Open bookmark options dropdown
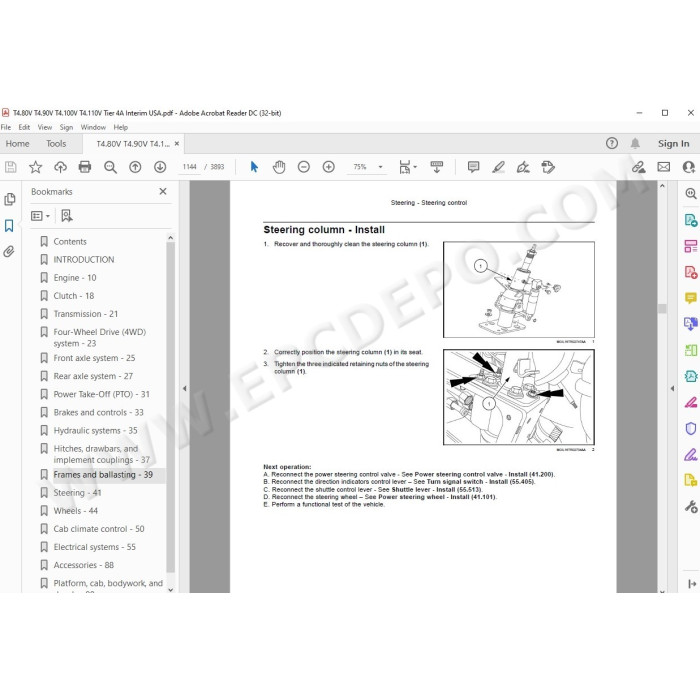The width and height of the screenshot is (700, 700). (x=40, y=216)
